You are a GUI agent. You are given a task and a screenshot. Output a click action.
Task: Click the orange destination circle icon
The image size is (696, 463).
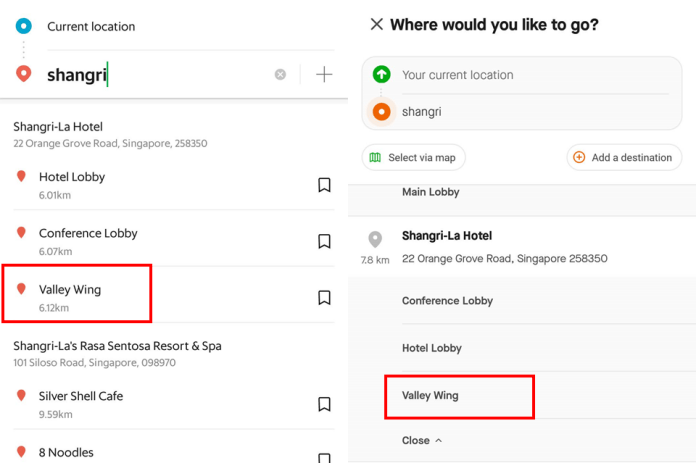(x=381, y=111)
